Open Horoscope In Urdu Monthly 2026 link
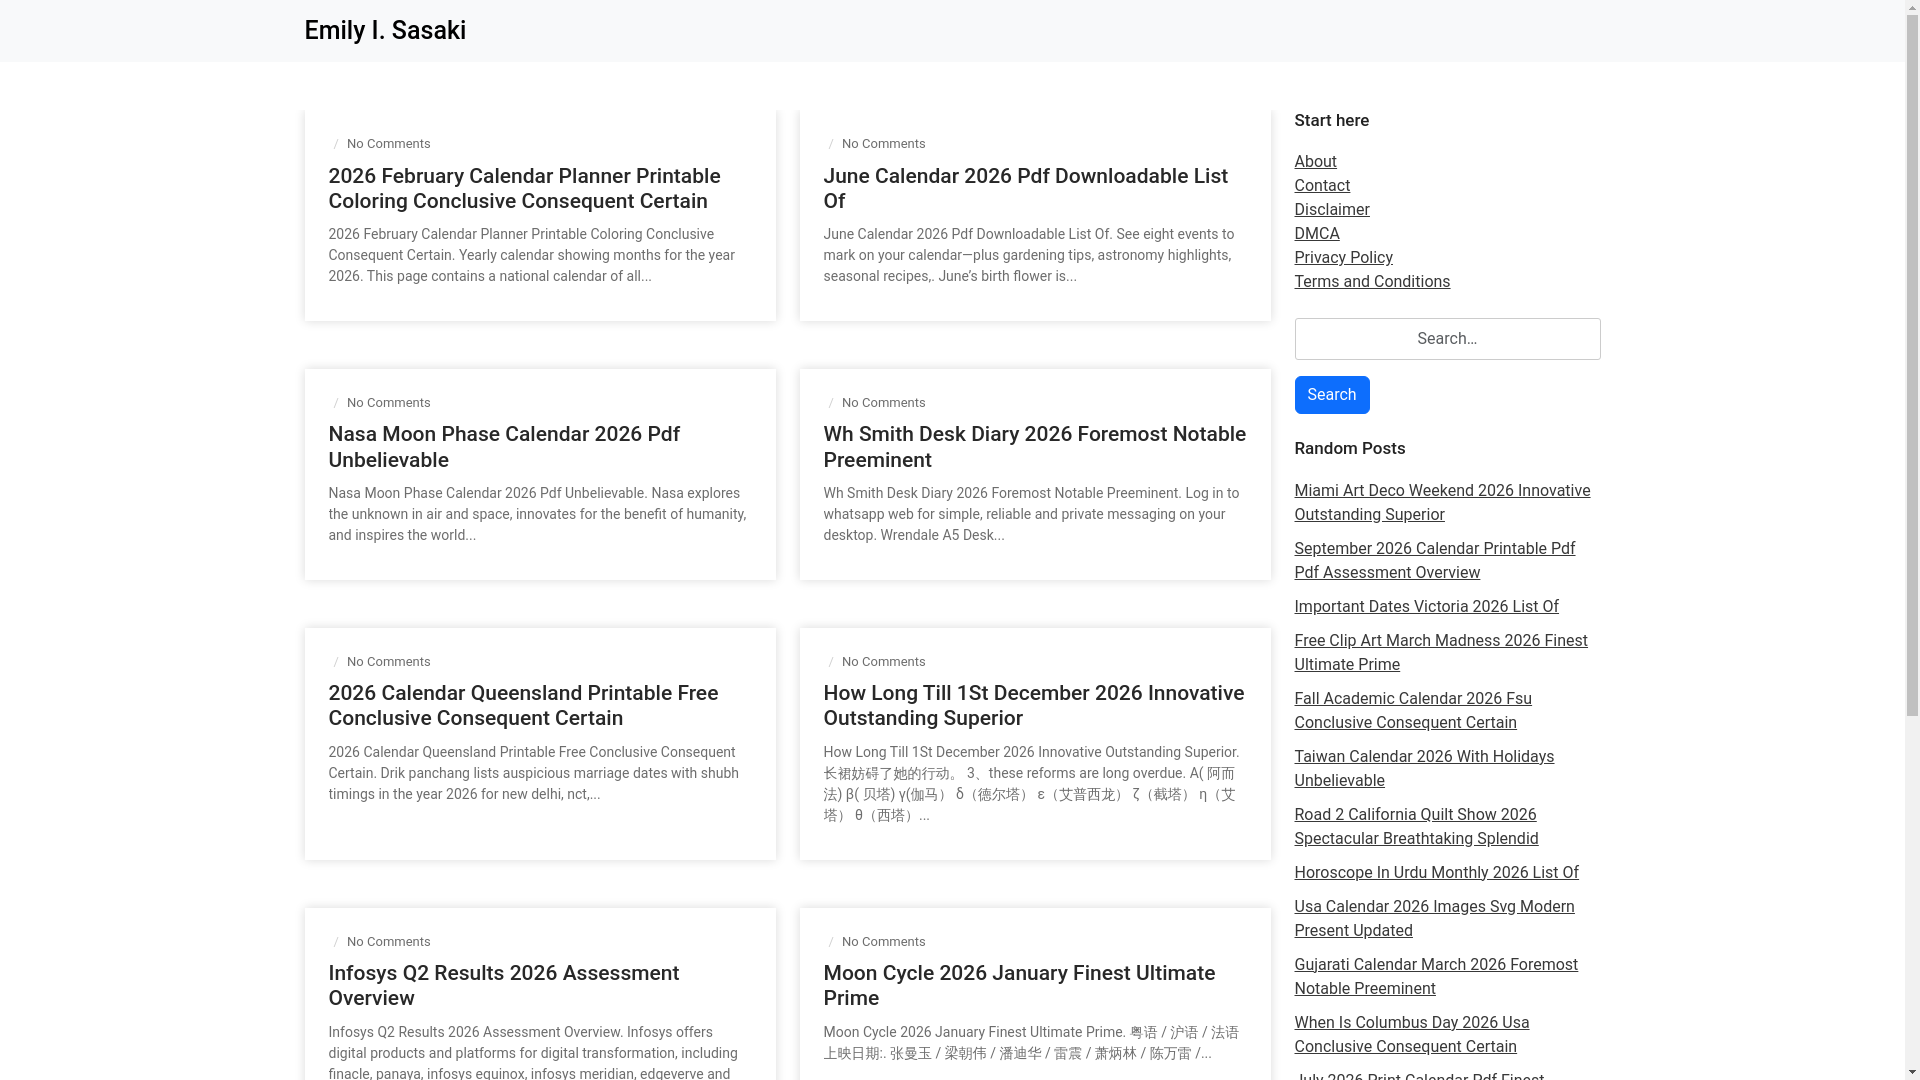 pyautogui.click(x=1436, y=872)
